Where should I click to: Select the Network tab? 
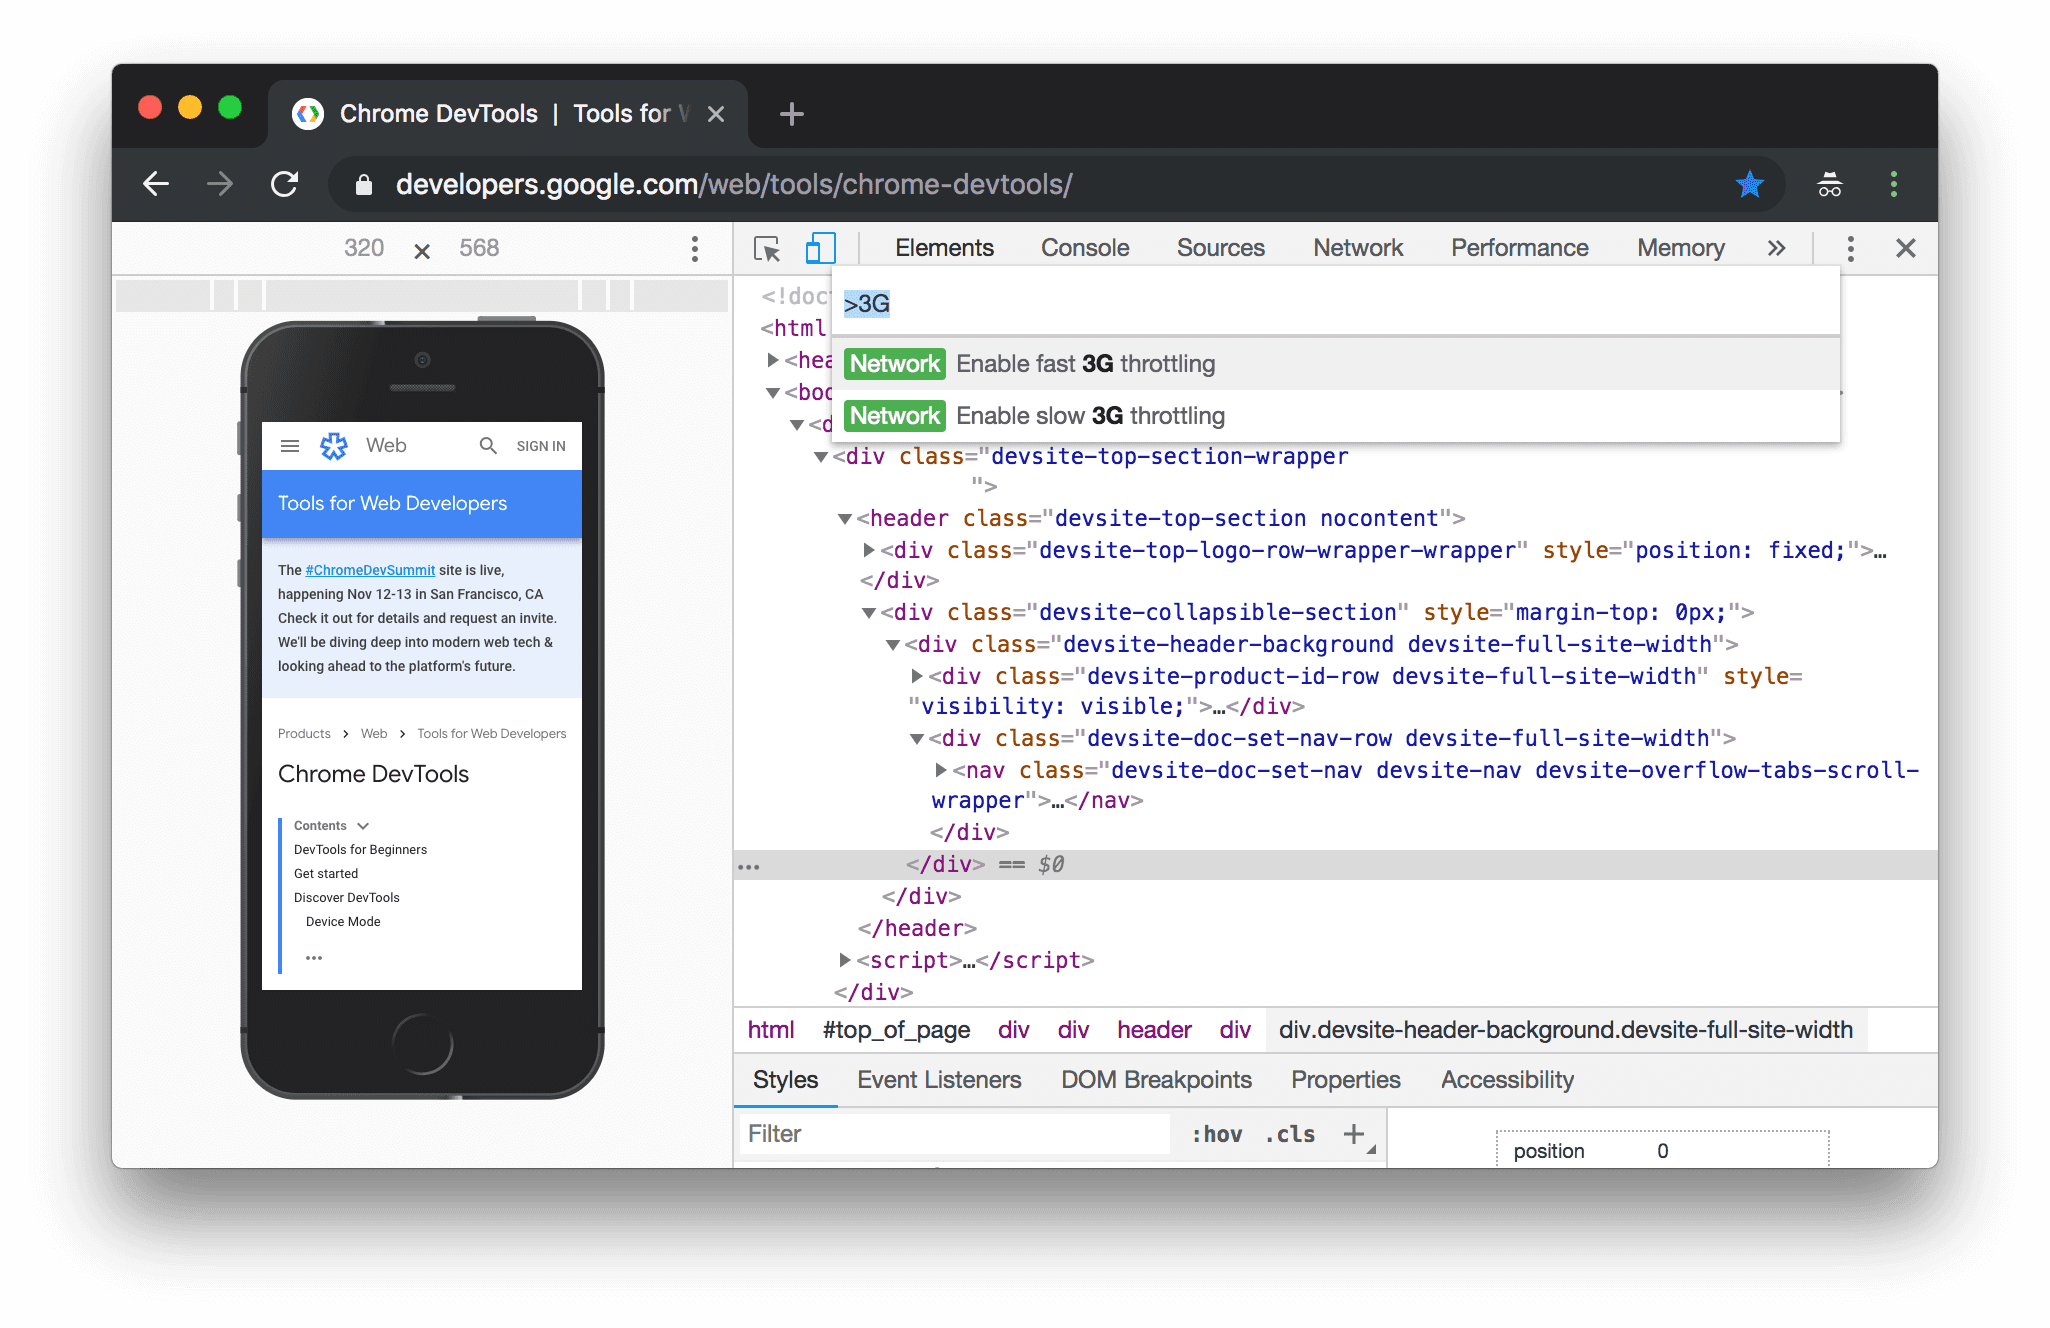[1357, 246]
